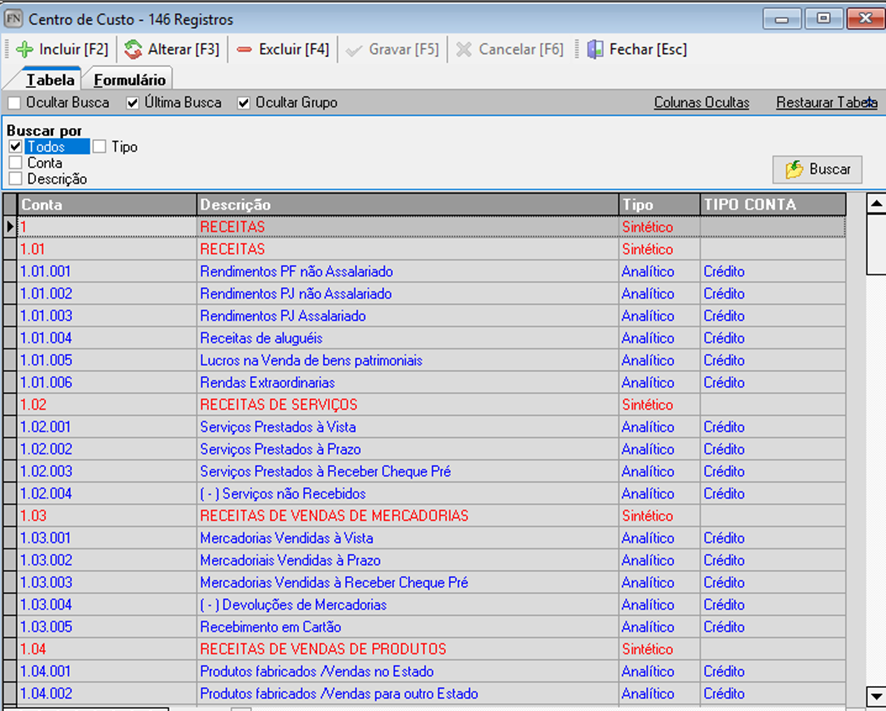This screenshot has width=886, height=711.
Task: Click the Restaurar Tabela link
Action: point(824,103)
